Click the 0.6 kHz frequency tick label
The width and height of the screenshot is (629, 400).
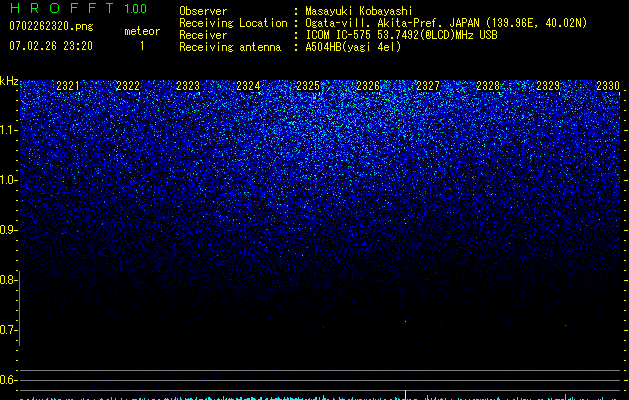[x=8, y=380]
